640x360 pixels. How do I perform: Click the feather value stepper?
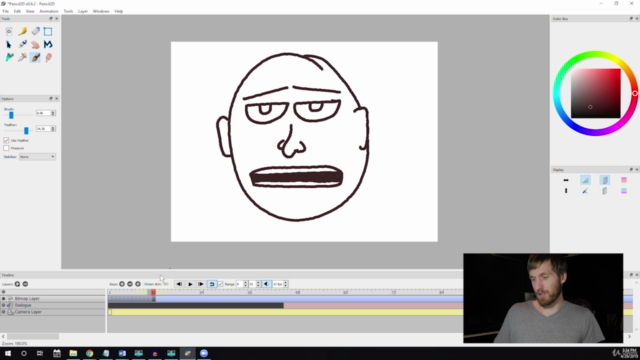pos(53,129)
